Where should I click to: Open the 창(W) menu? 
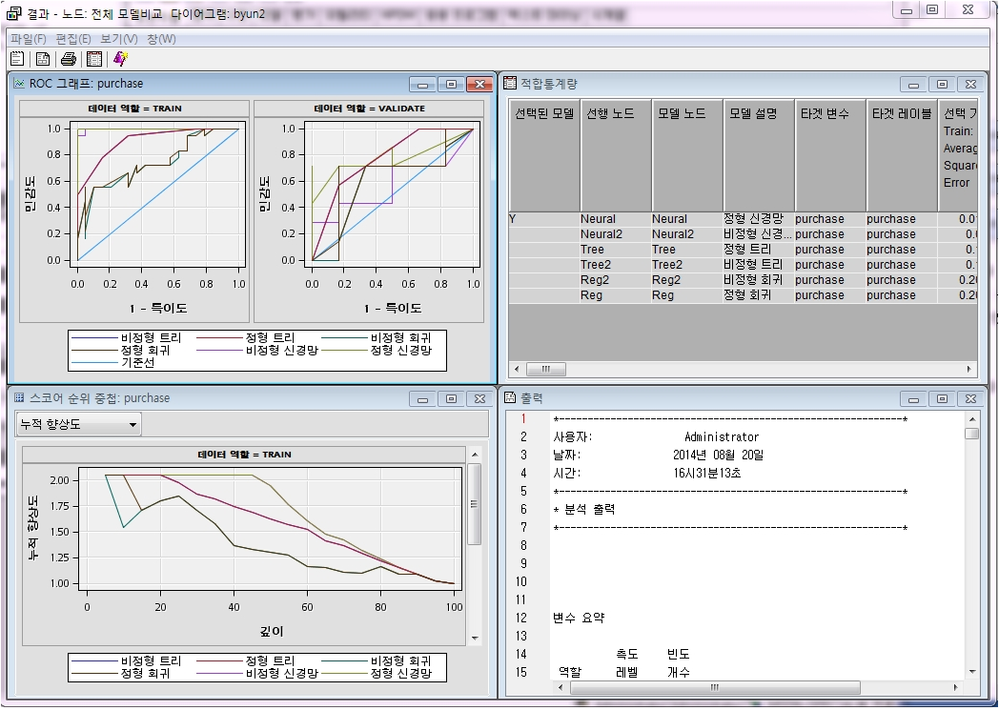pos(161,39)
